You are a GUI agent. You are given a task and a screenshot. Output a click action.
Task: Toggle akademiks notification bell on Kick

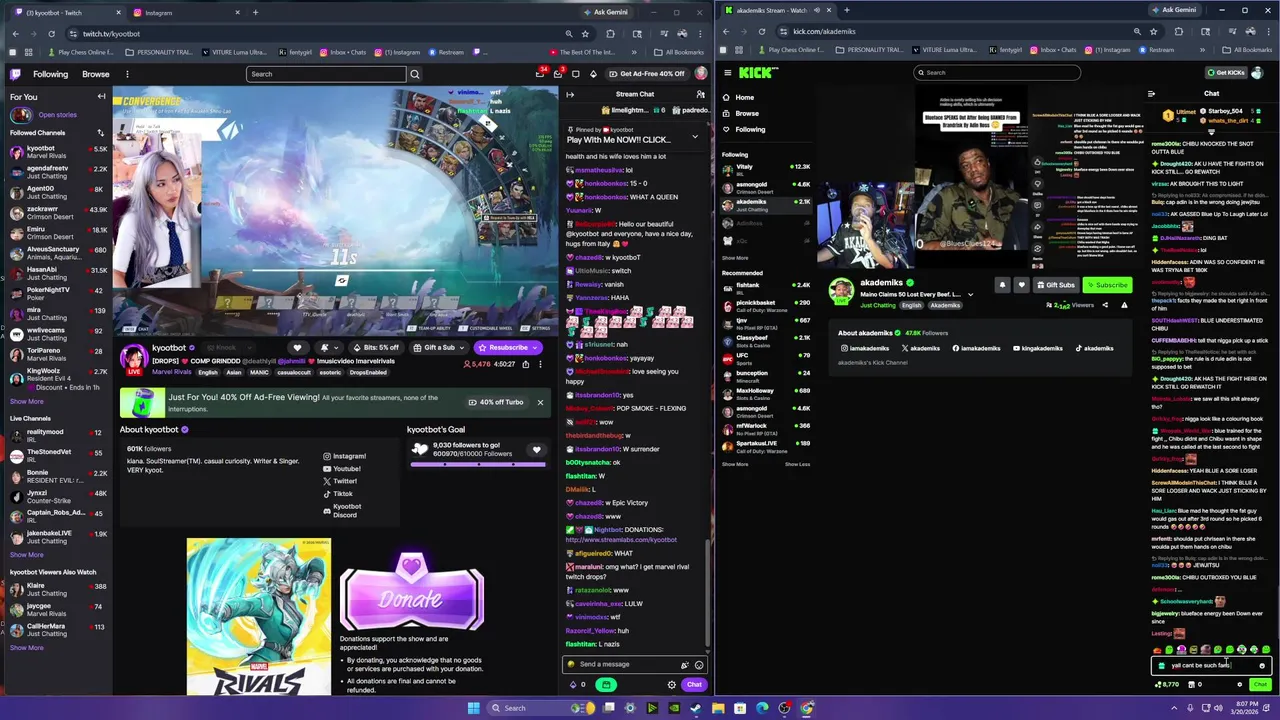(x=1002, y=285)
